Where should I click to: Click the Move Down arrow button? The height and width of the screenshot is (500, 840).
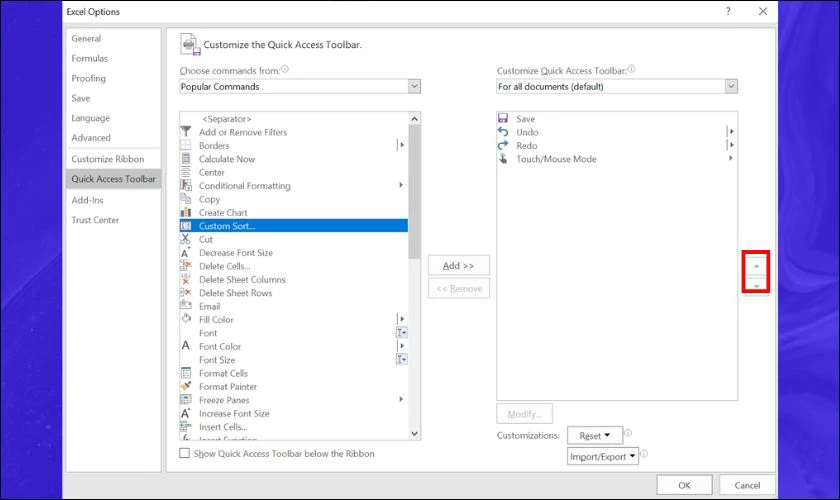point(756,285)
